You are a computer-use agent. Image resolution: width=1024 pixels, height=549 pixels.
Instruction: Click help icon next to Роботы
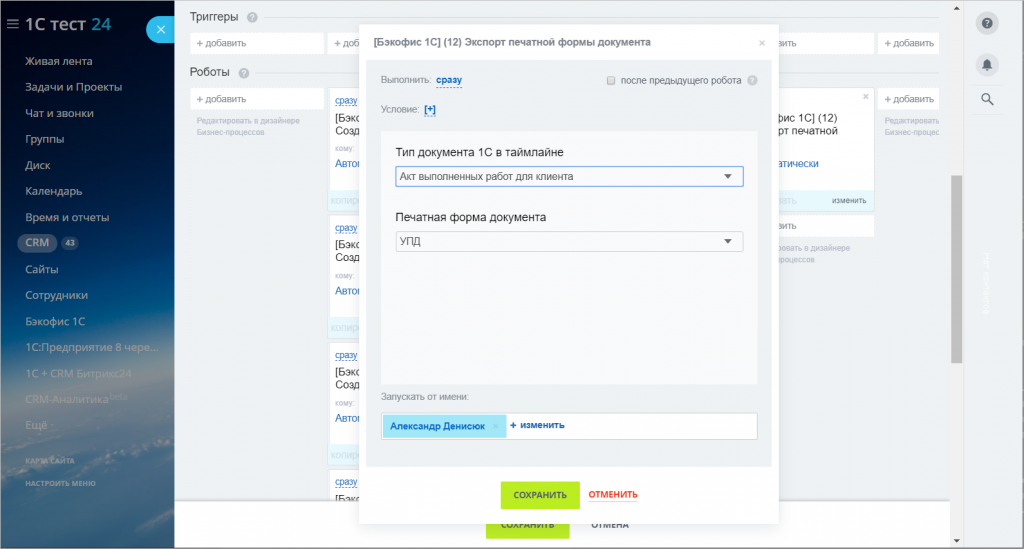pos(244,73)
